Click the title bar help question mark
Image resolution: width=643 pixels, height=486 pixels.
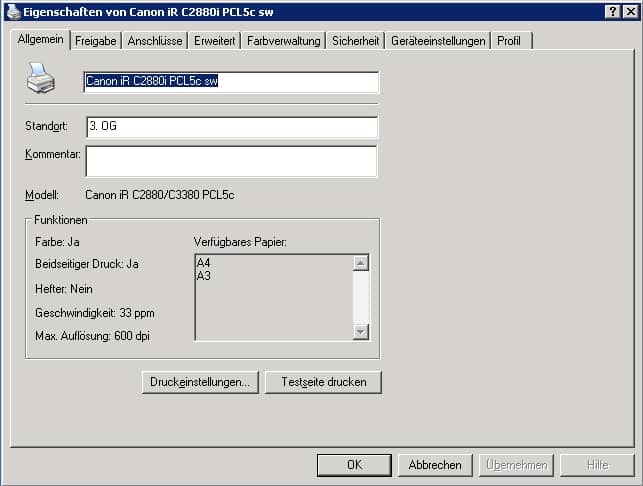pos(612,11)
